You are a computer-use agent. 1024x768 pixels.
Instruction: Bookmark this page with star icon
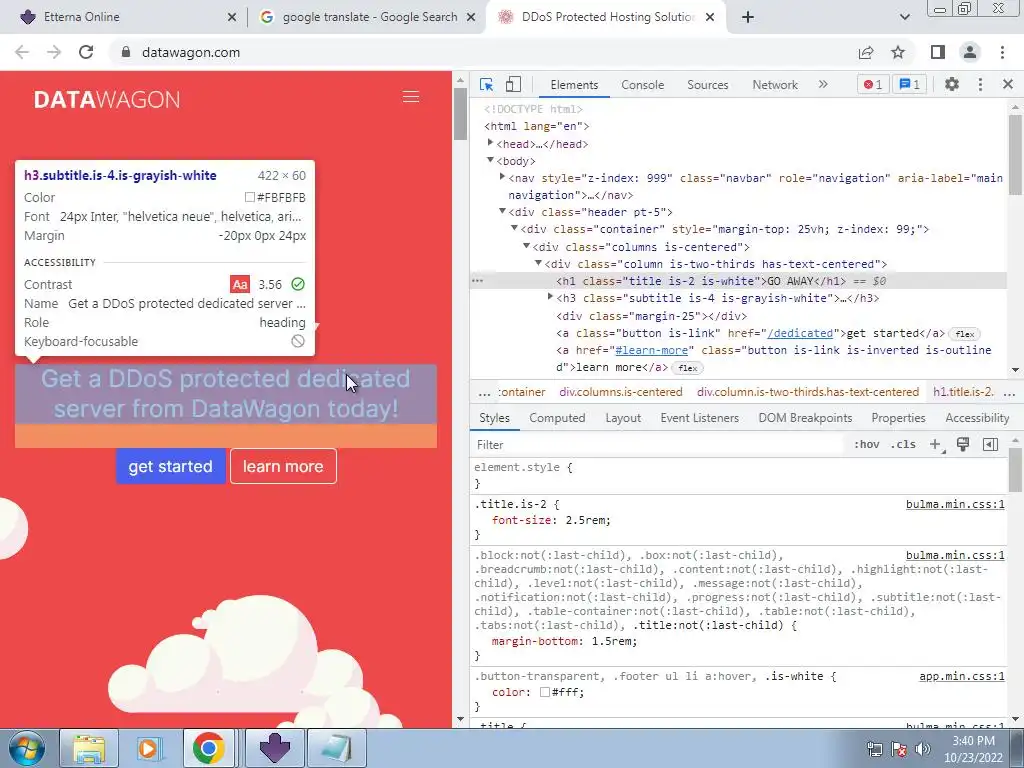coord(898,52)
